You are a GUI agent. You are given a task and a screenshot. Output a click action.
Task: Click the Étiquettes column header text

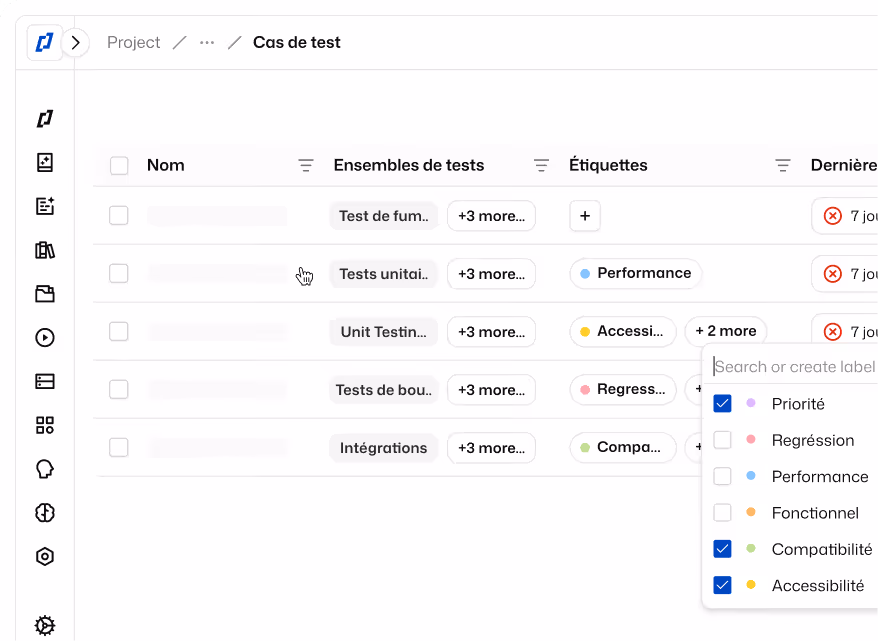tap(608, 165)
